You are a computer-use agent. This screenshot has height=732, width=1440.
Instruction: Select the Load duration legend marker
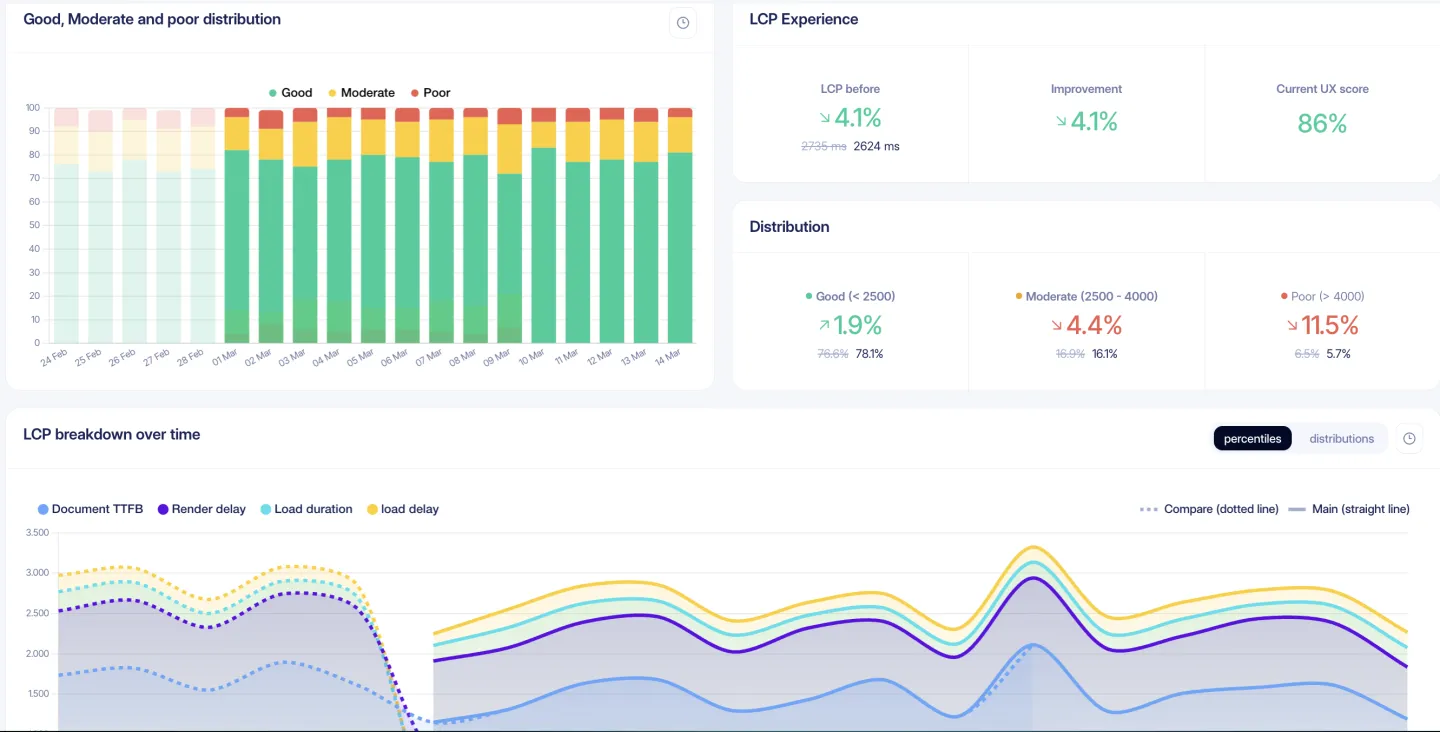tap(263, 509)
